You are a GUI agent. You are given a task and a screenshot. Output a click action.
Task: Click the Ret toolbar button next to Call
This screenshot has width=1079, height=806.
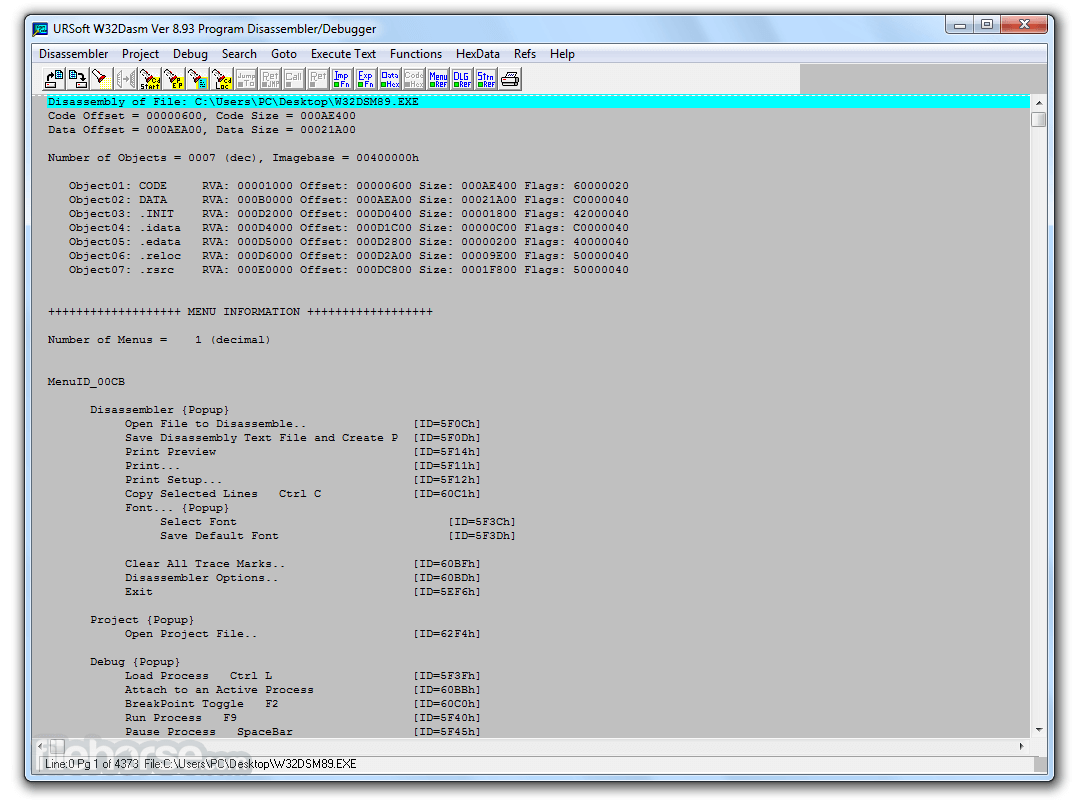point(318,79)
